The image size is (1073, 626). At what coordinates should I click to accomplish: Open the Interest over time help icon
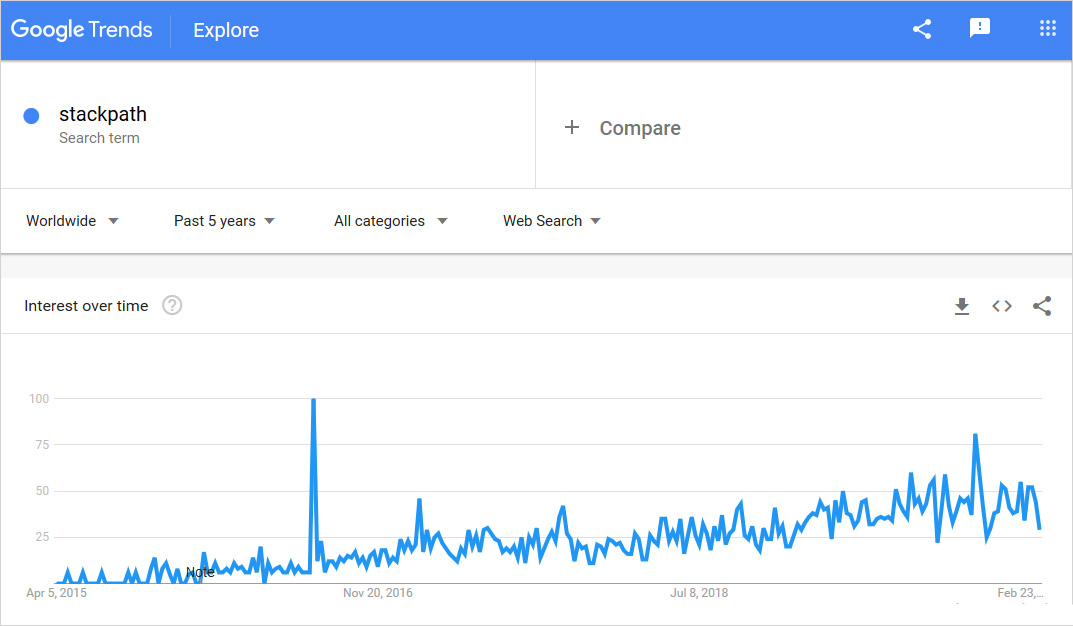click(172, 306)
